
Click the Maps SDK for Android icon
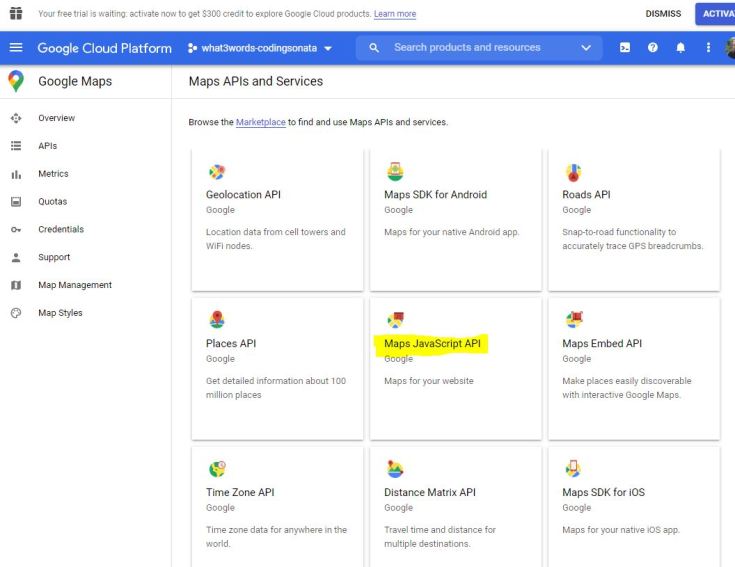[x=395, y=172]
